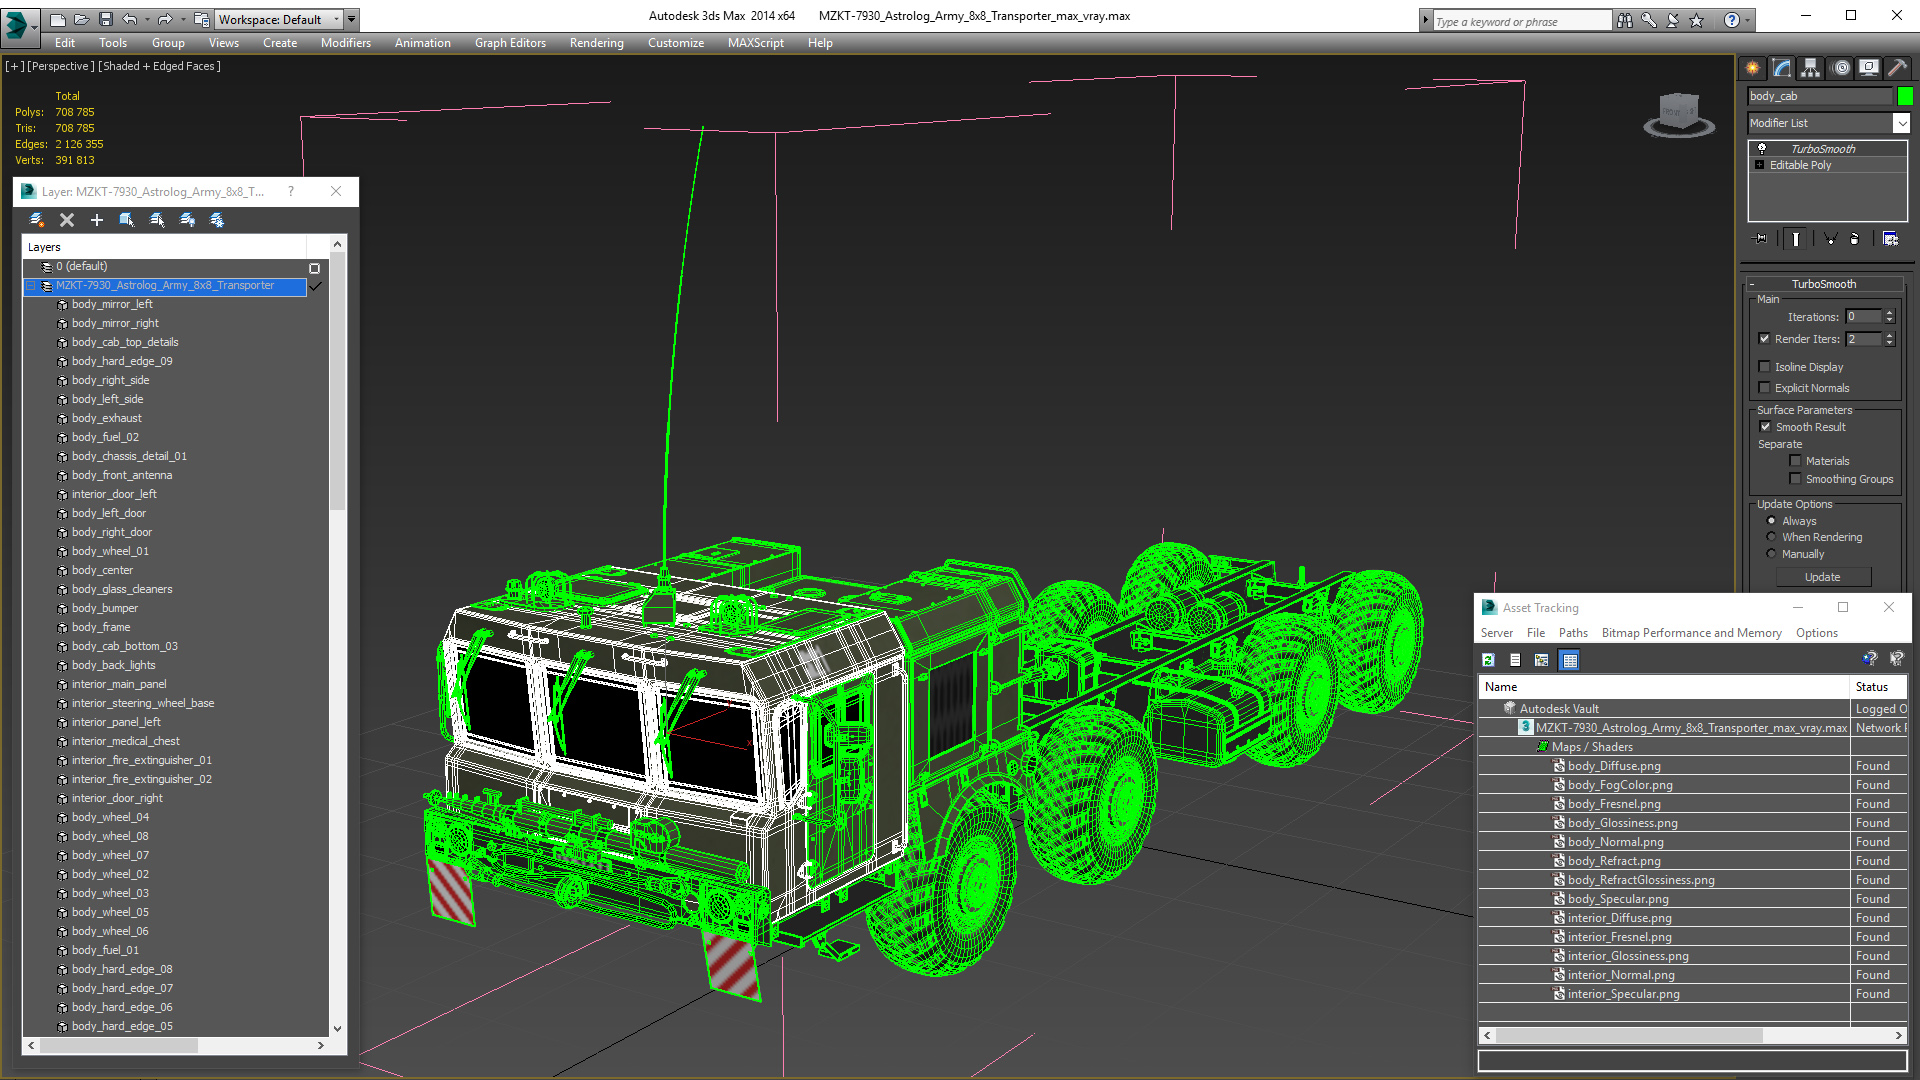The width and height of the screenshot is (1920, 1080).
Task: Click the favorites star icon in title bar
Action: (x=1697, y=20)
